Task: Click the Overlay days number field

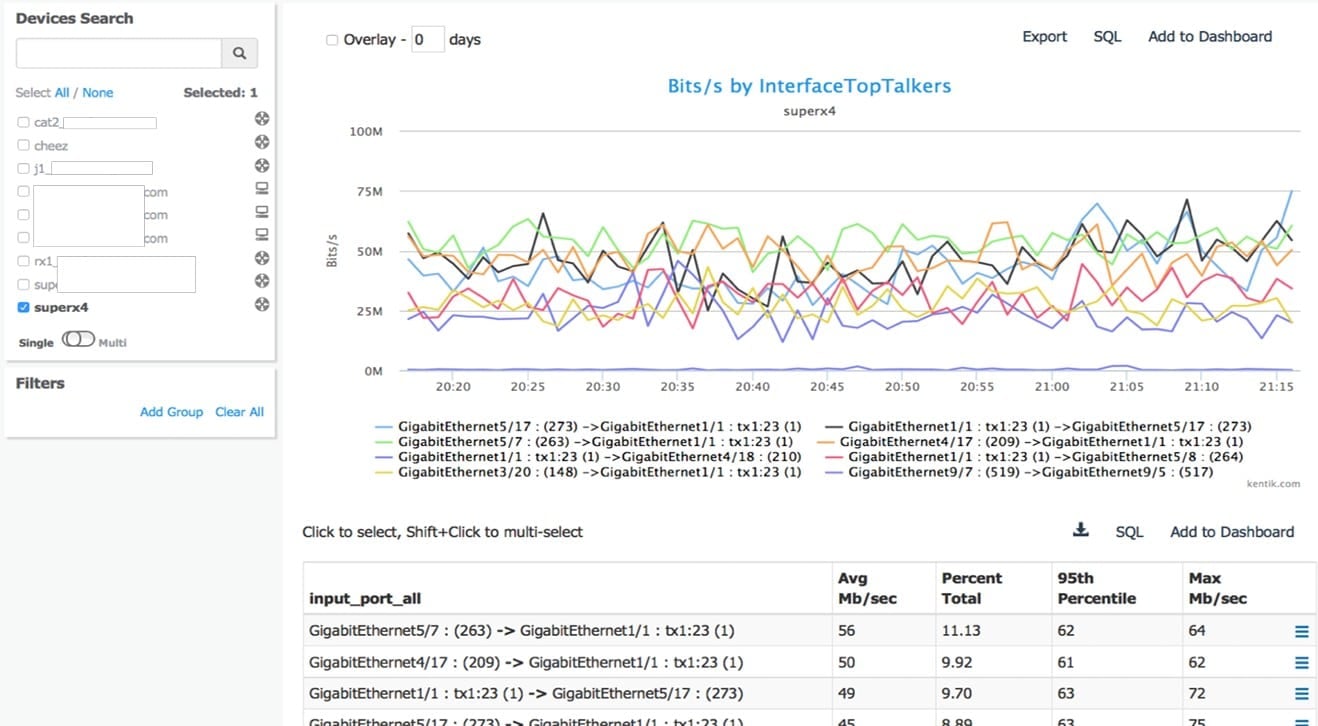Action: coord(428,40)
